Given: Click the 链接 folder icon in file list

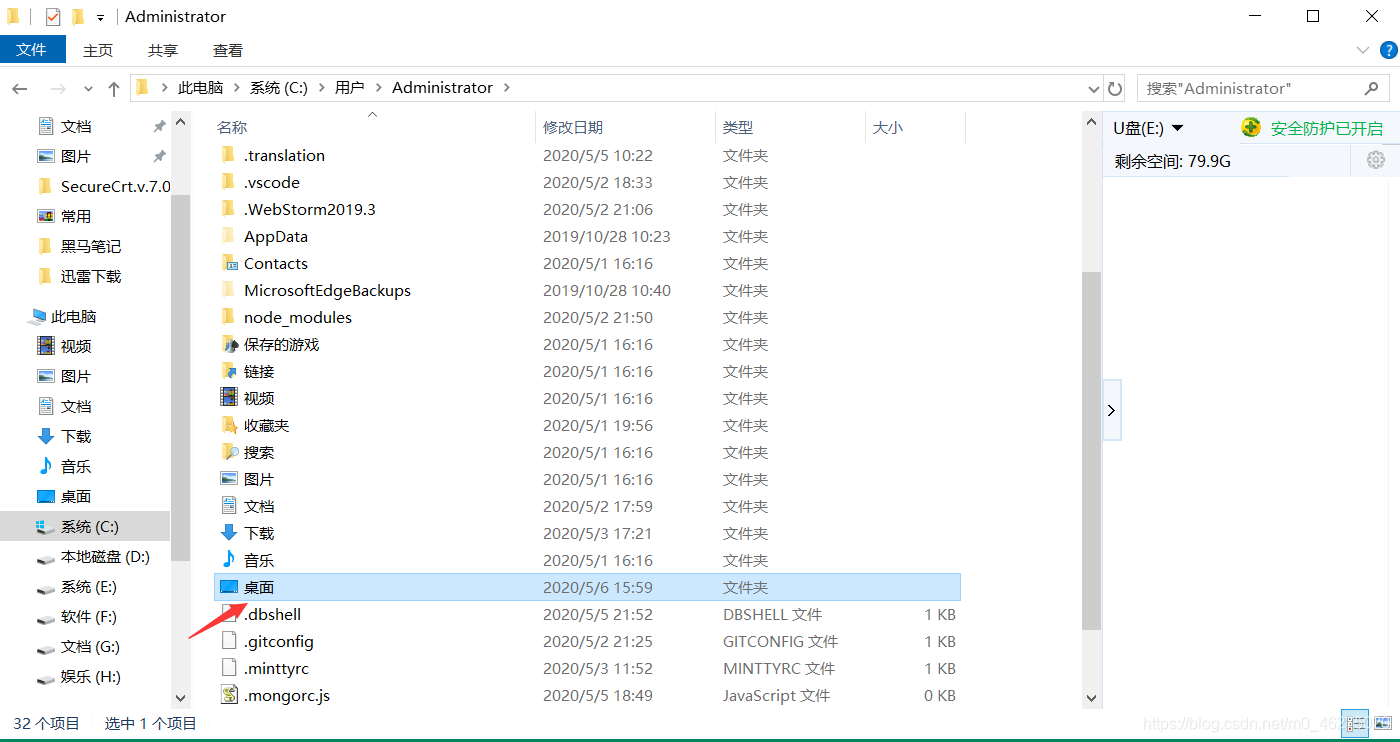Looking at the screenshot, I should 229,371.
